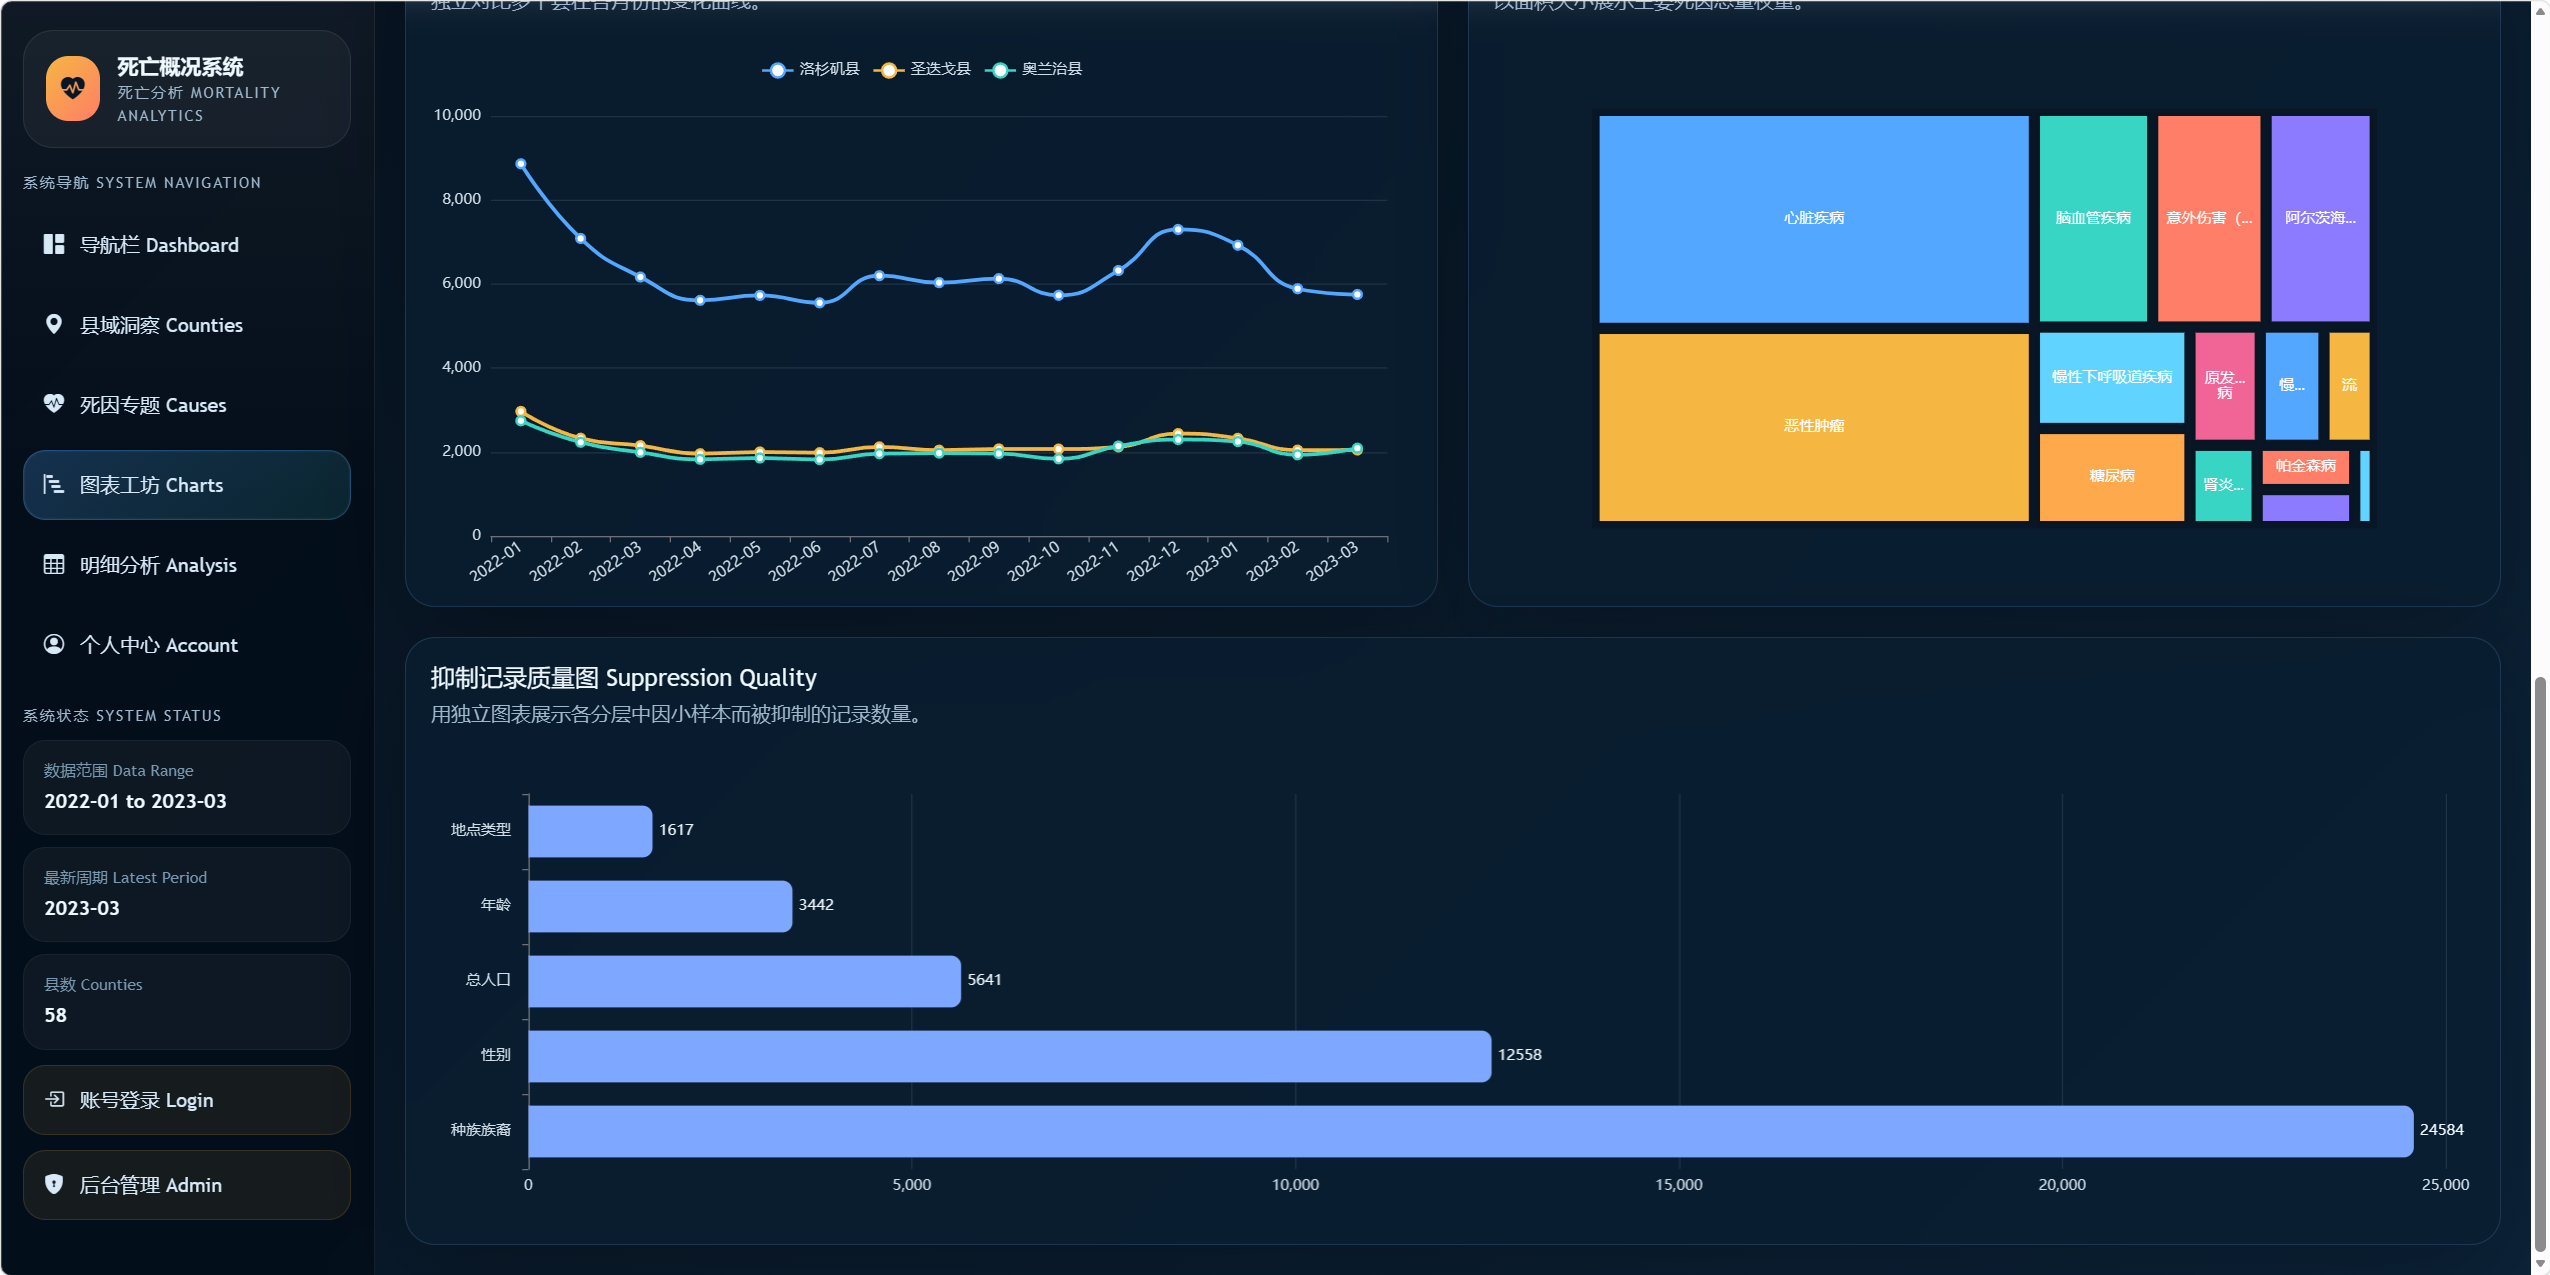
Task: Click the 恶性肿瘤 treemap block
Action: click(x=1813, y=426)
